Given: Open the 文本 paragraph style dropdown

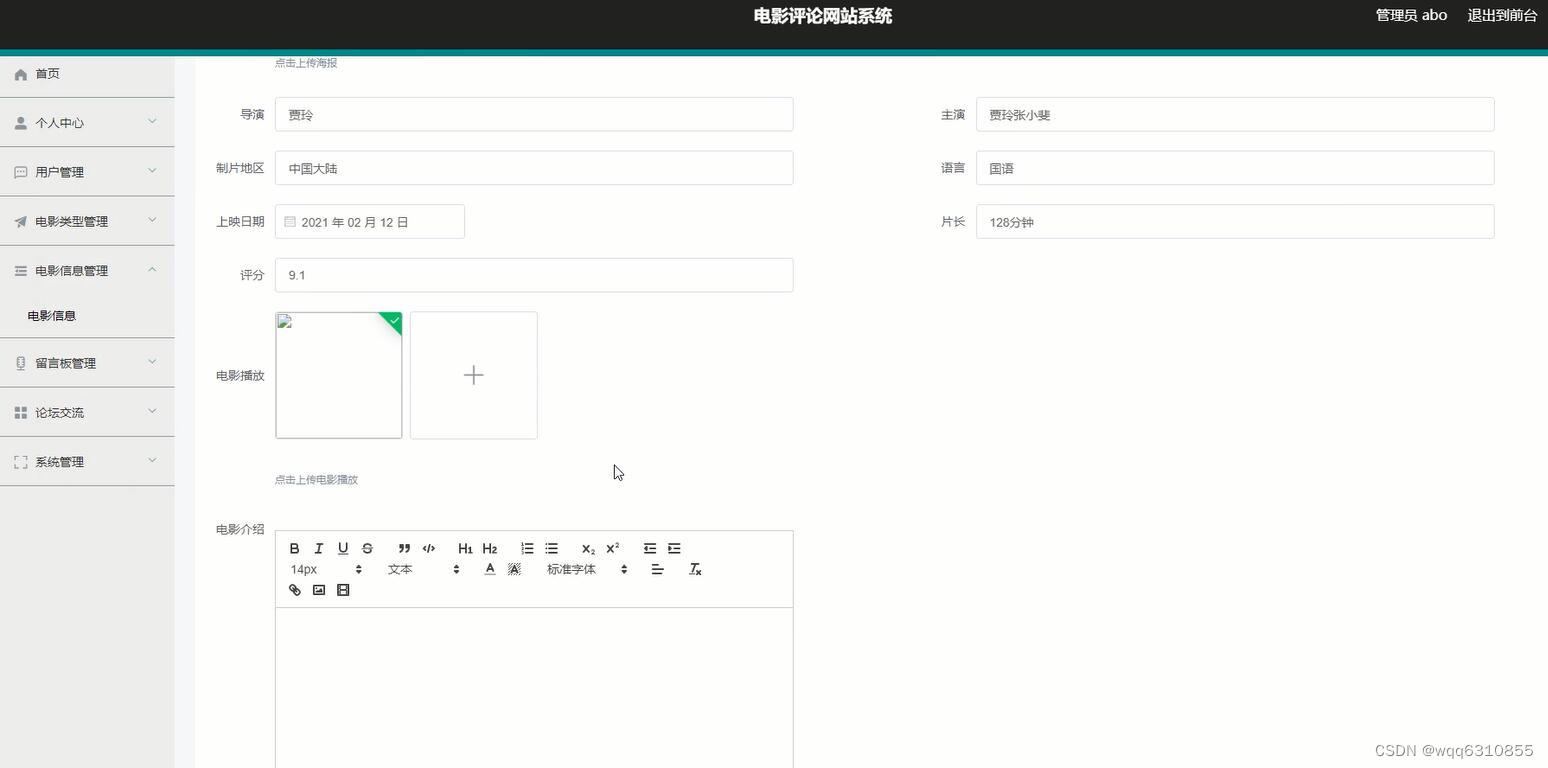Looking at the screenshot, I should (x=424, y=569).
